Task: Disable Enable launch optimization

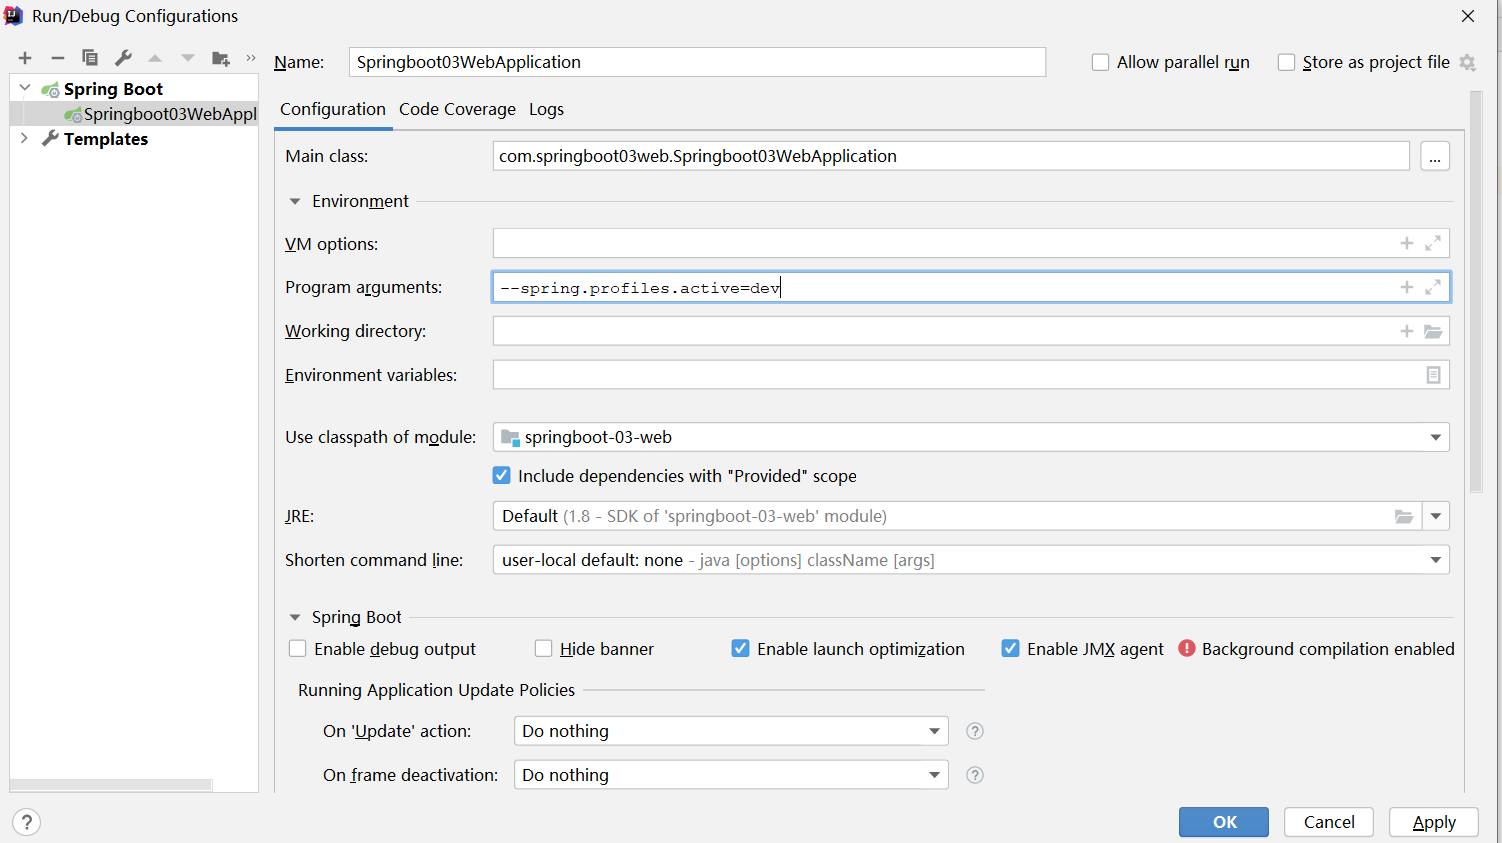Action: click(x=740, y=648)
